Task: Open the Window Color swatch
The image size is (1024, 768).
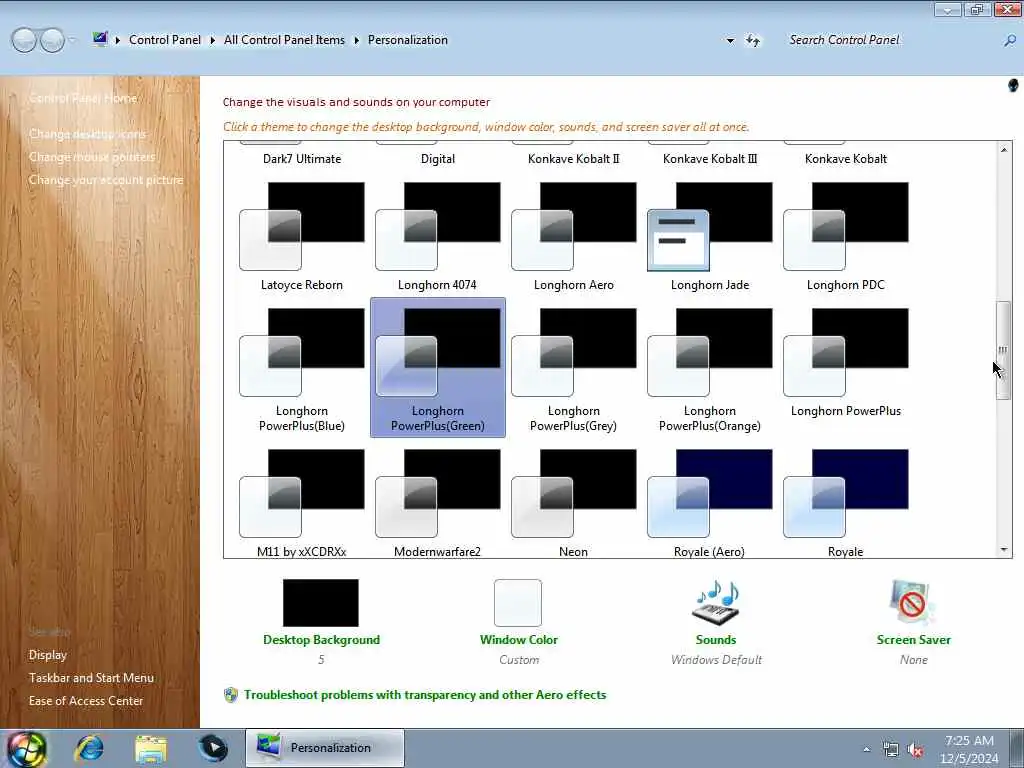Action: (518, 603)
